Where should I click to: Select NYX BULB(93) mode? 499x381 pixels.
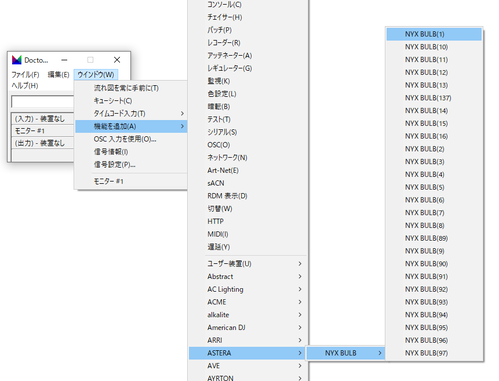(x=434, y=302)
